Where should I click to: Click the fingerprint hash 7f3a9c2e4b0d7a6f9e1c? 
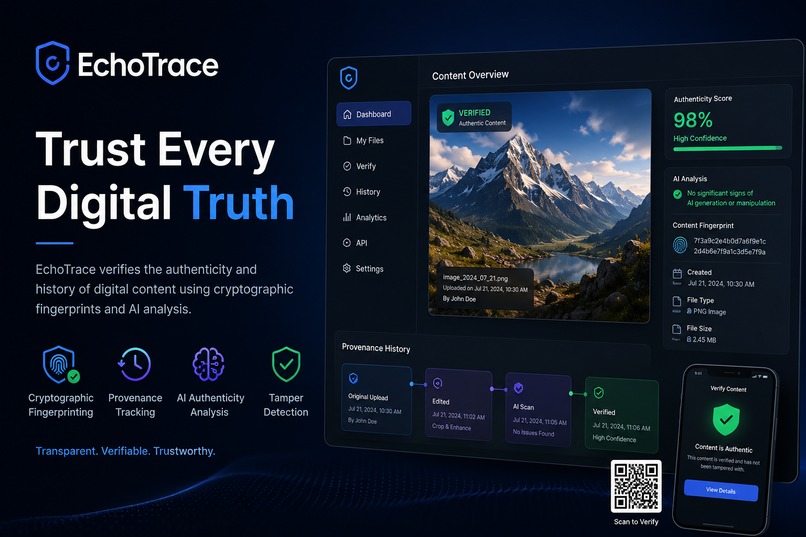[730, 240]
